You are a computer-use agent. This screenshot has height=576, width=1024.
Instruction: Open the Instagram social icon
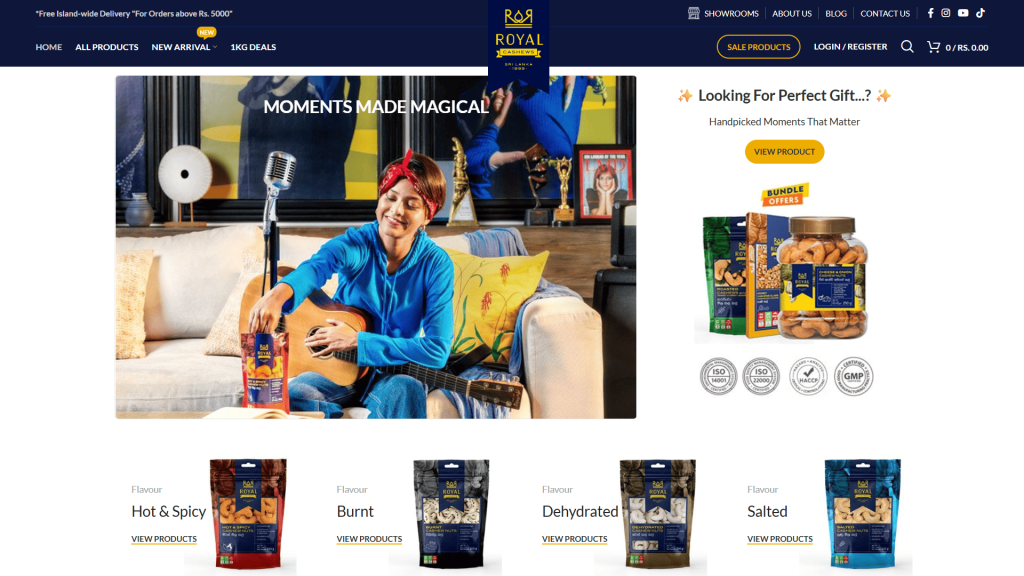pyautogui.click(x=946, y=13)
